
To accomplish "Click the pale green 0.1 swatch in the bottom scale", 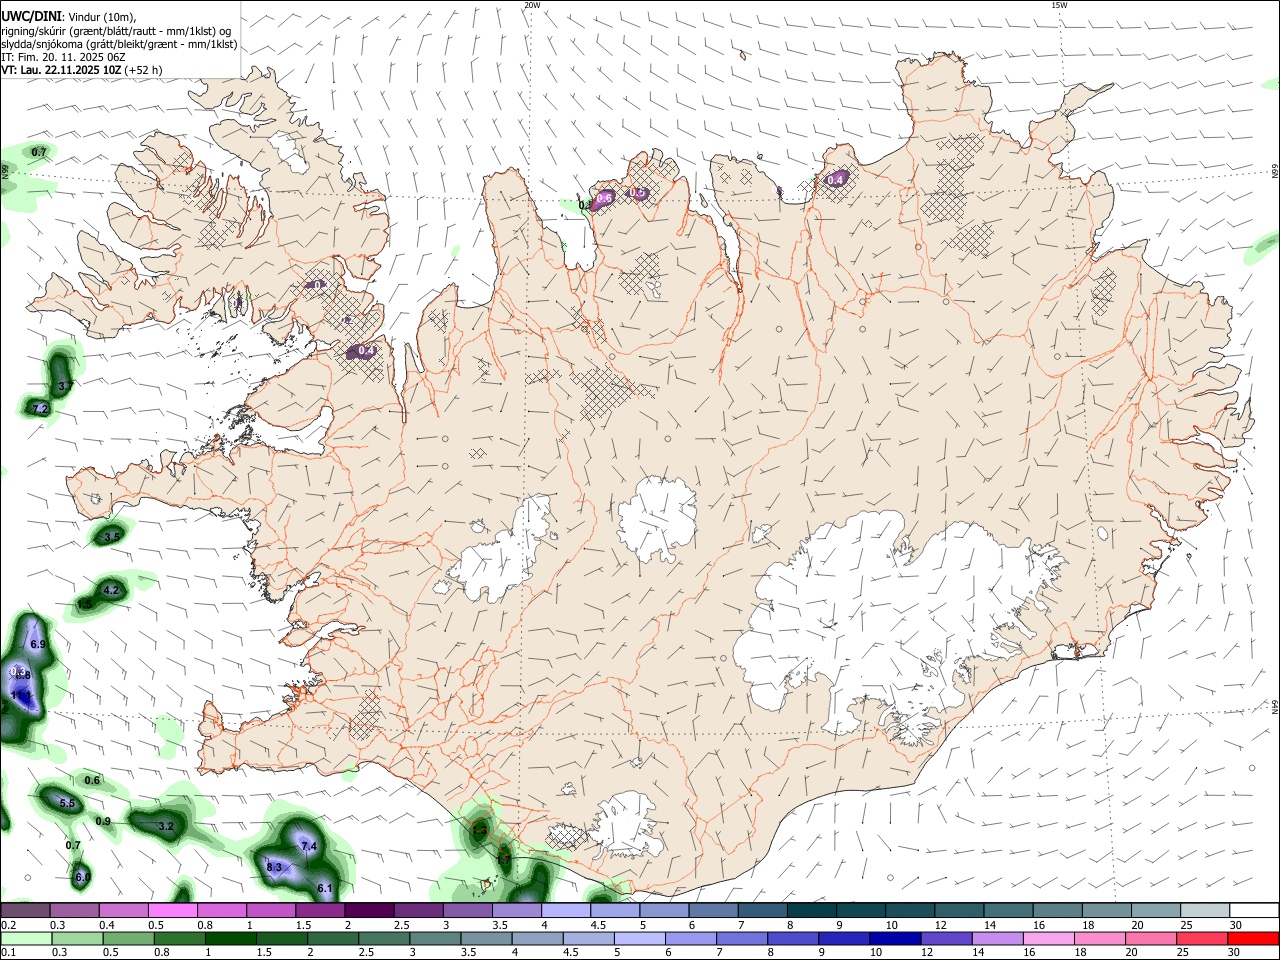I will [26, 939].
